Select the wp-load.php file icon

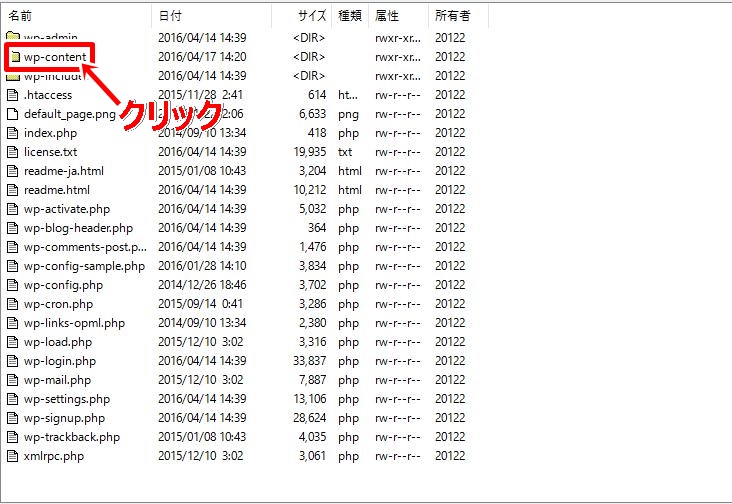click(13, 342)
